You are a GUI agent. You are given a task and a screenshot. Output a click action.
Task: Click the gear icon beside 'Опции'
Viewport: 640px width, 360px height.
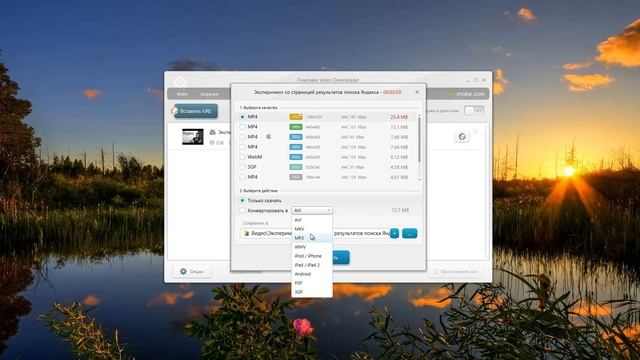(x=183, y=271)
